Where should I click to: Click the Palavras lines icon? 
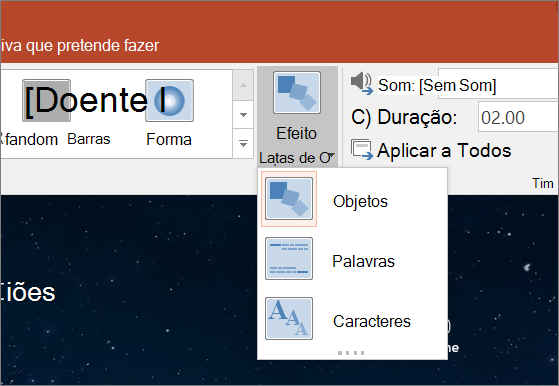click(289, 258)
